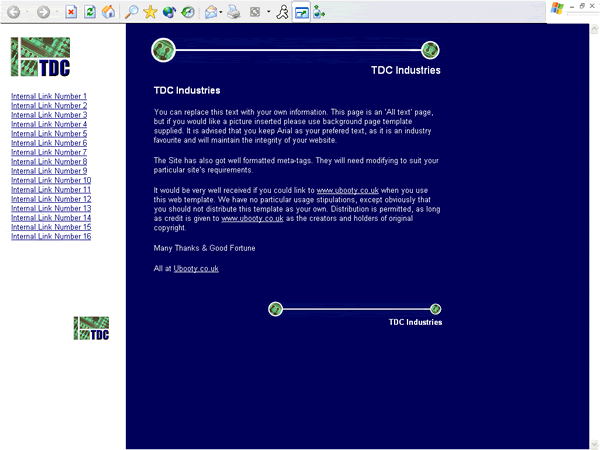Follow Internal Link Number 8
Image resolution: width=600 pixels, height=450 pixels.
[49, 161]
